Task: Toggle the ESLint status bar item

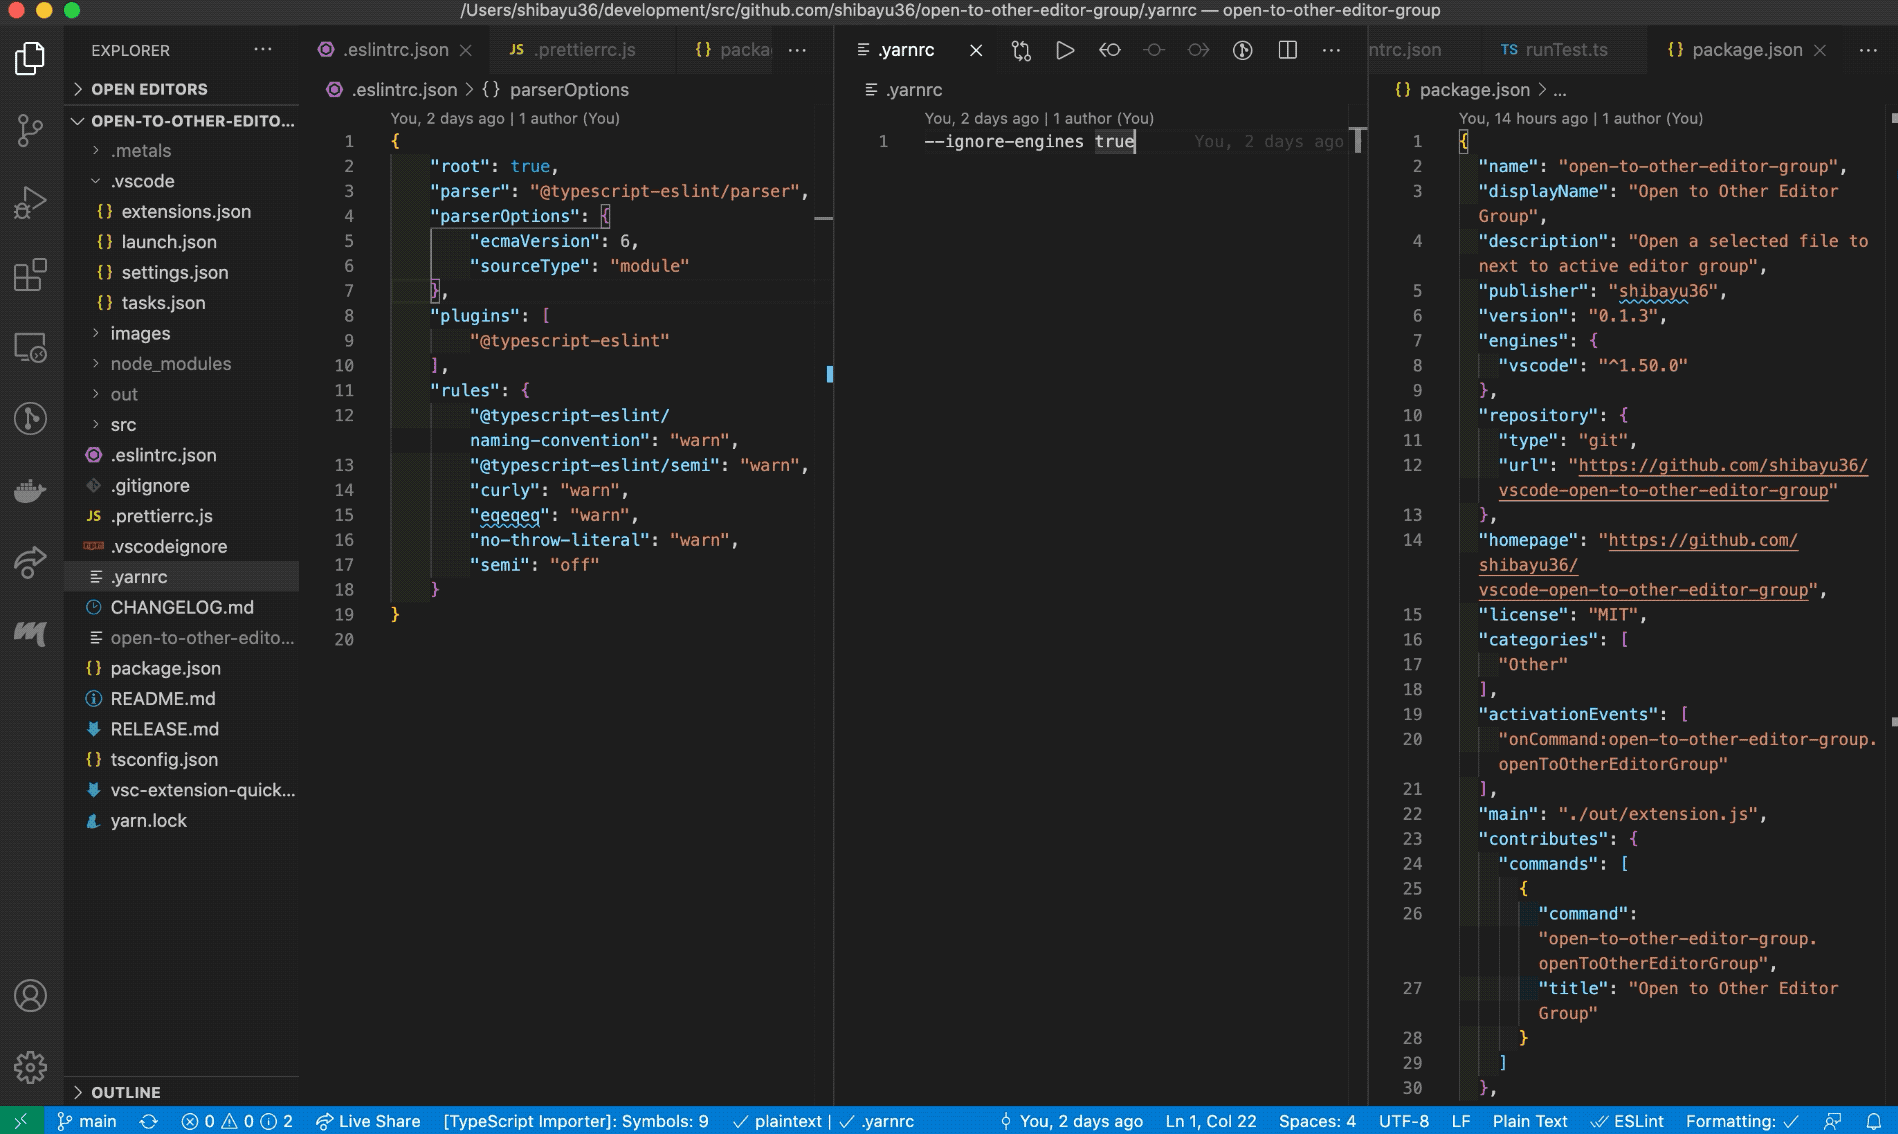Action: click(1628, 1121)
